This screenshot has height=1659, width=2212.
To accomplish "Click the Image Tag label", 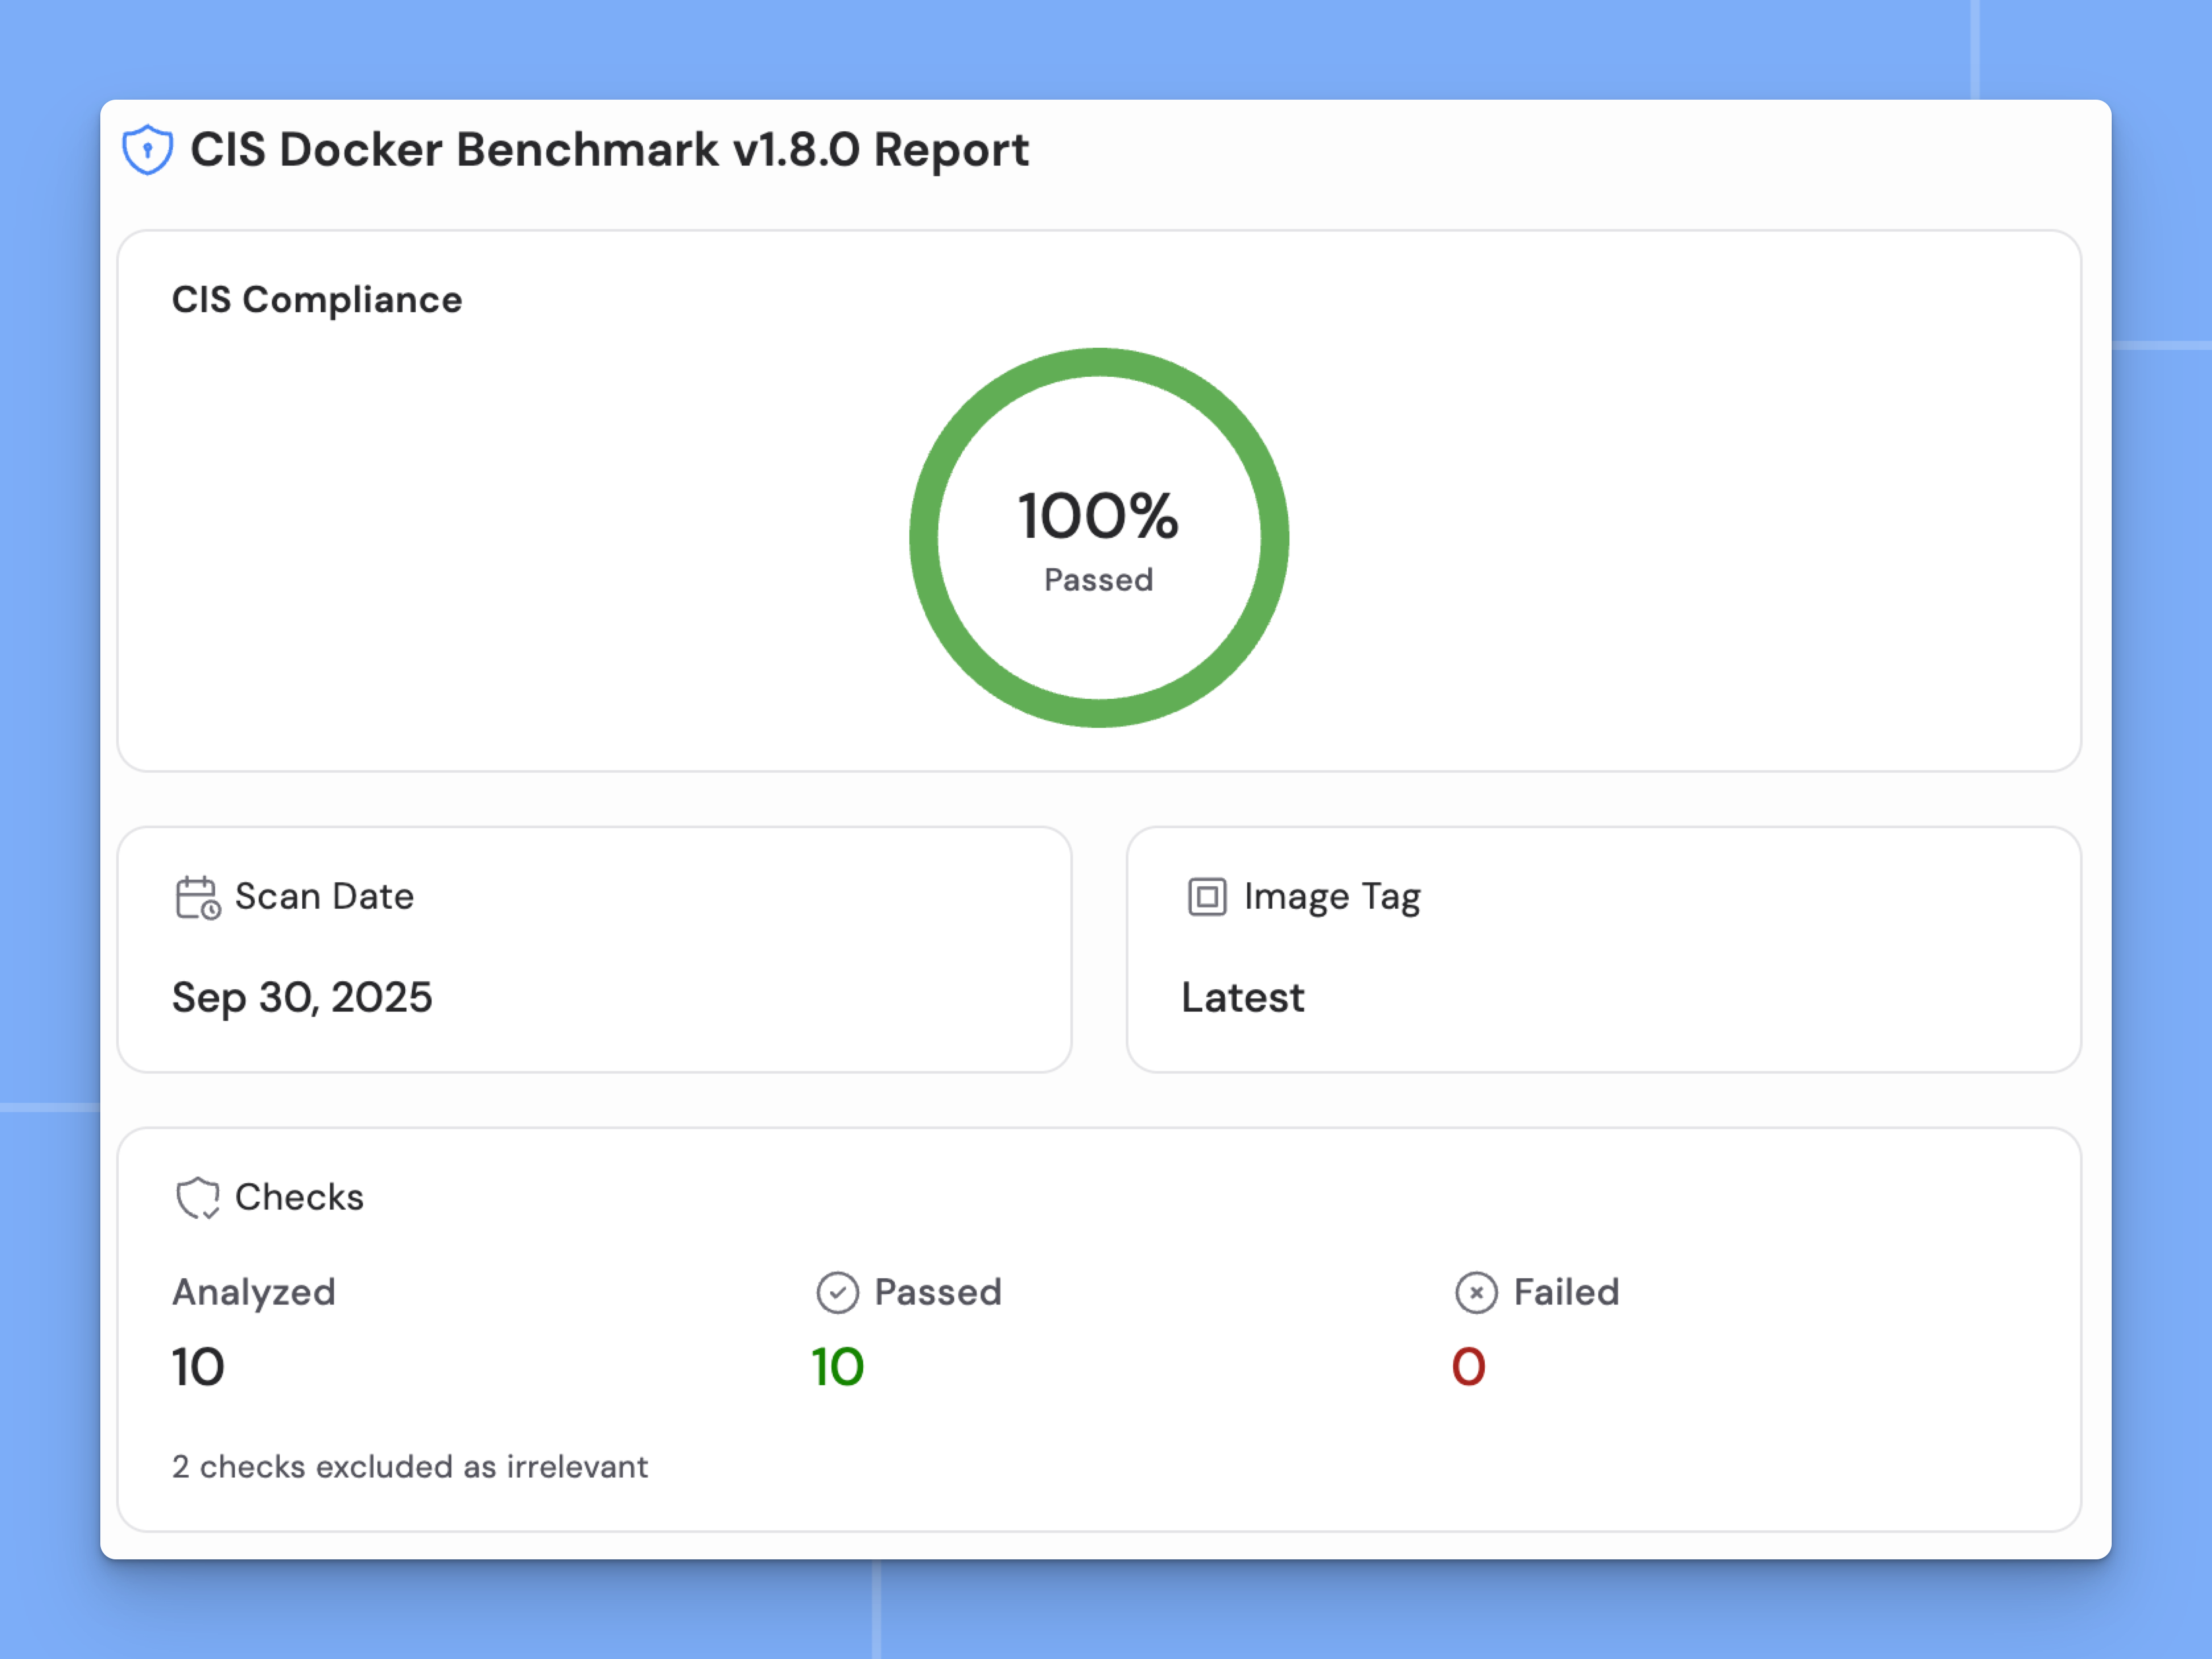I will pyautogui.click(x=1331, y=897).
